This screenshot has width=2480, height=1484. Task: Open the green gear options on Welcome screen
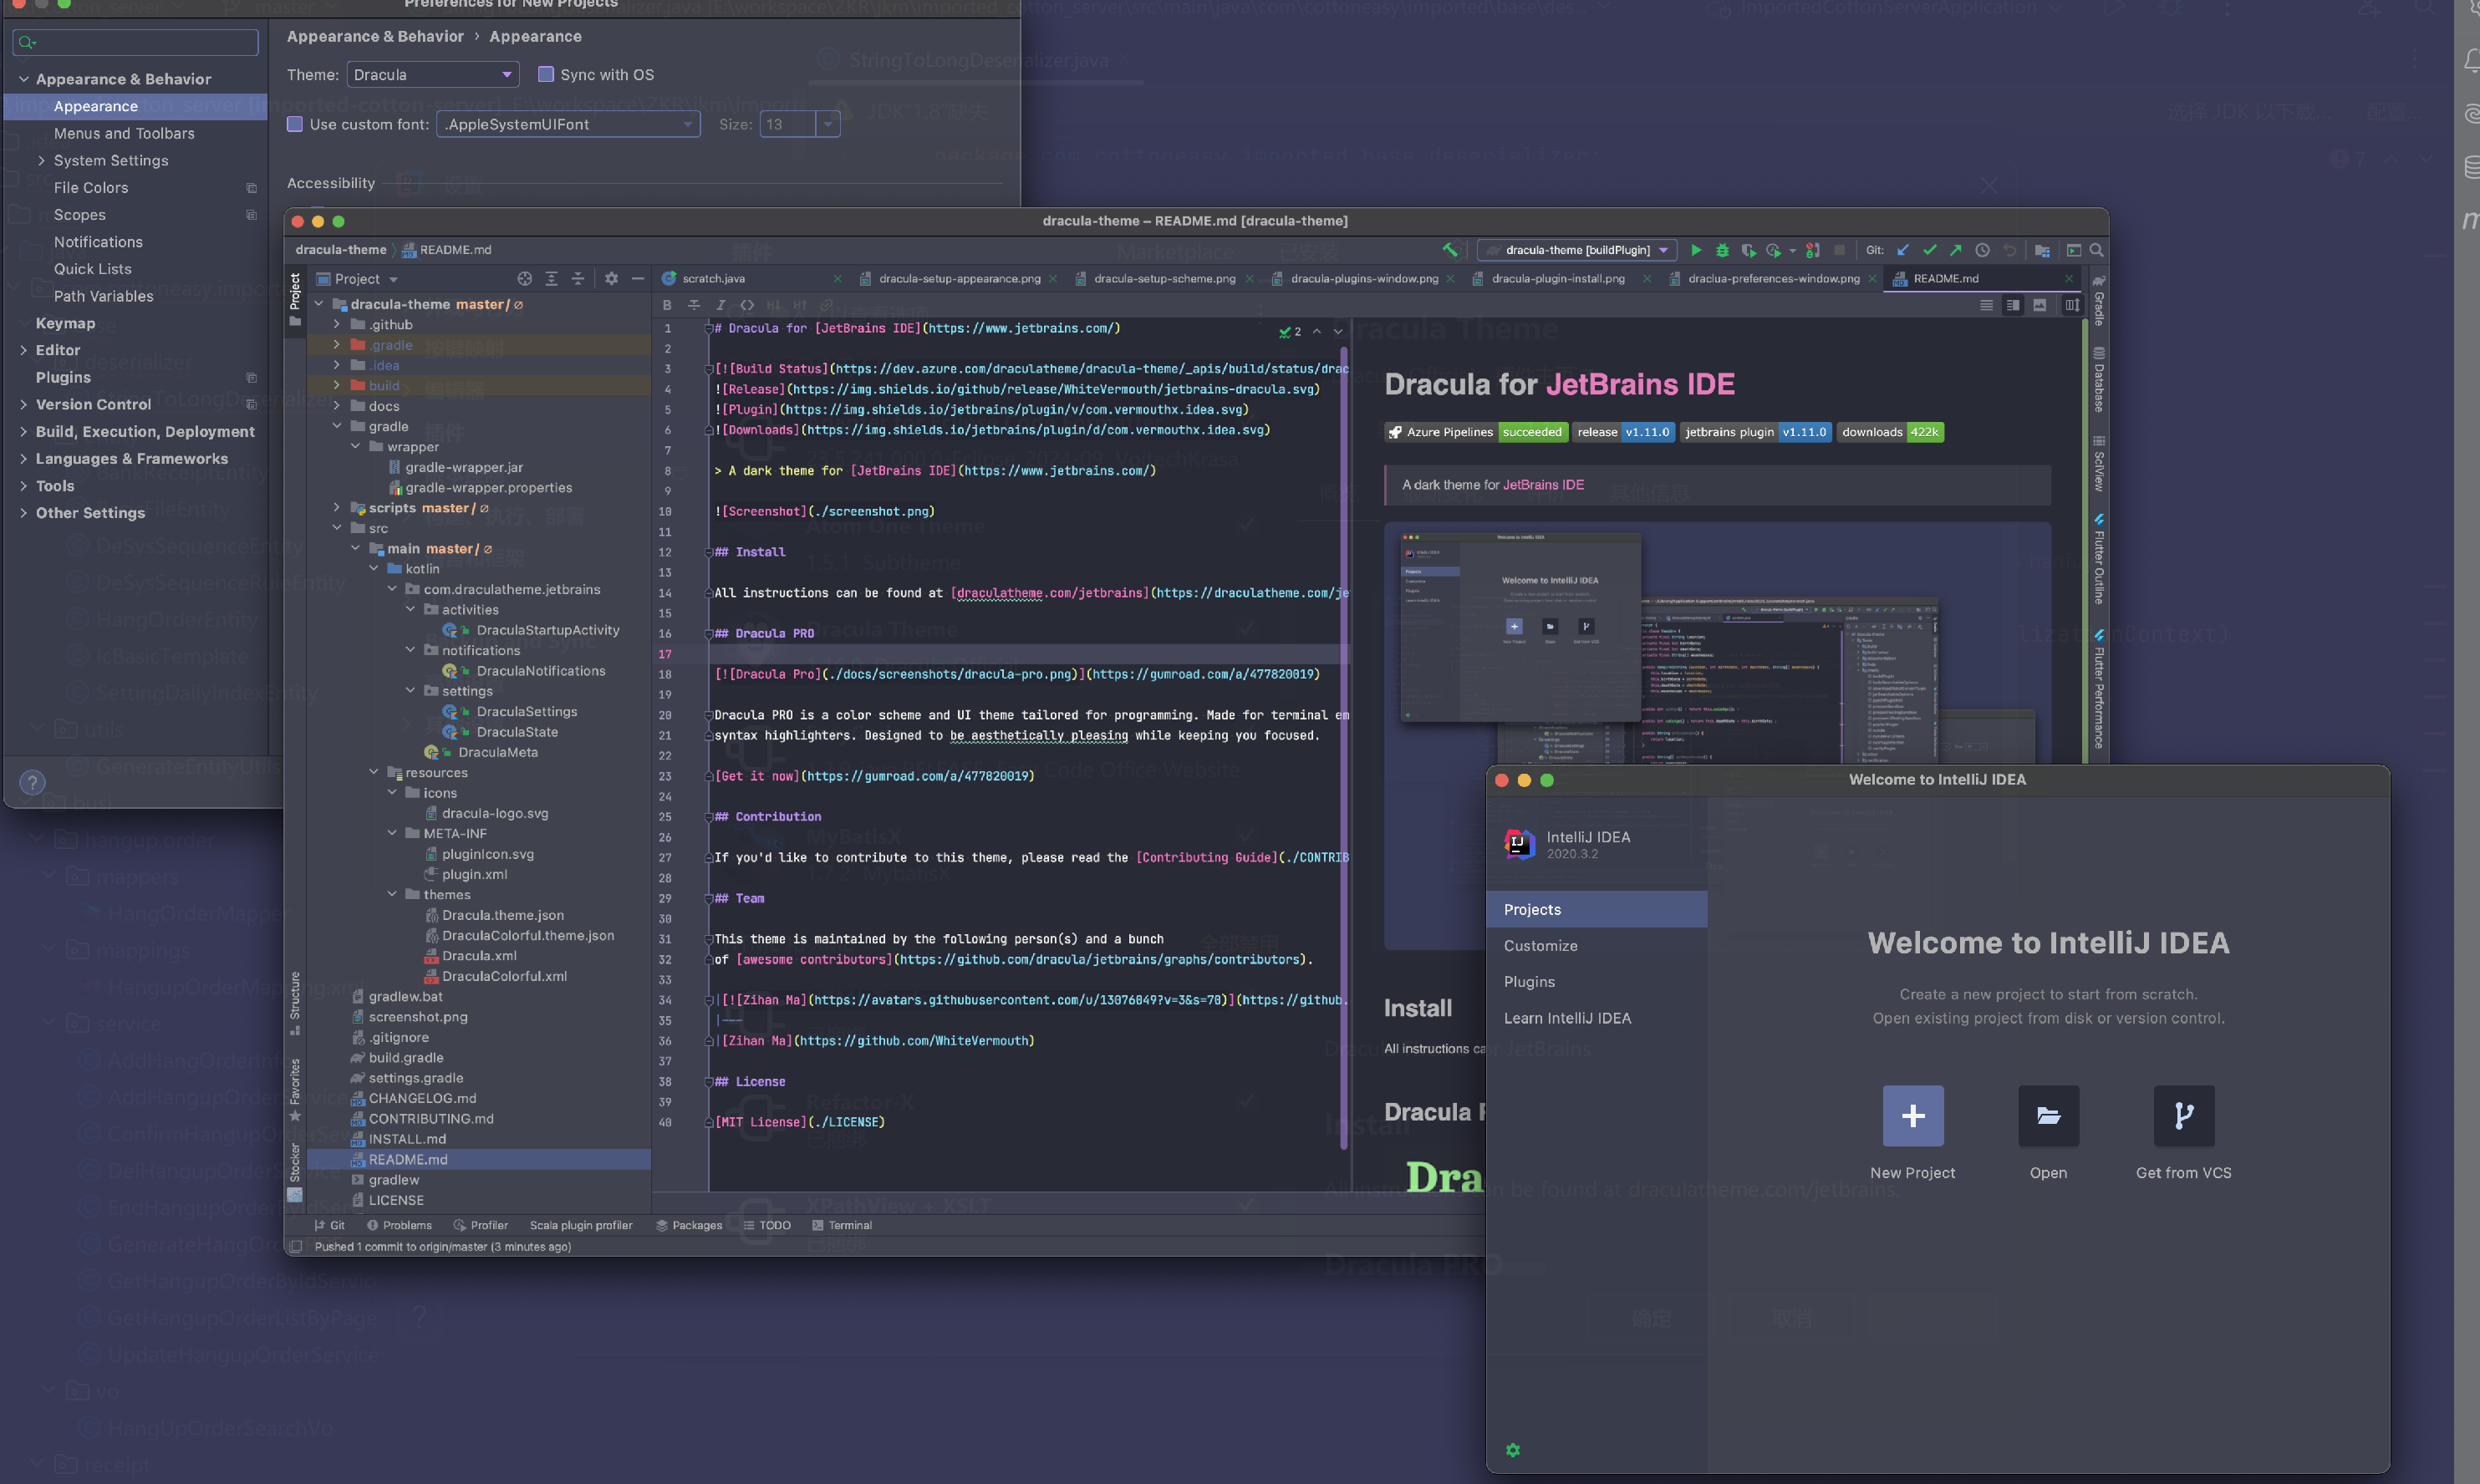1512,1450
